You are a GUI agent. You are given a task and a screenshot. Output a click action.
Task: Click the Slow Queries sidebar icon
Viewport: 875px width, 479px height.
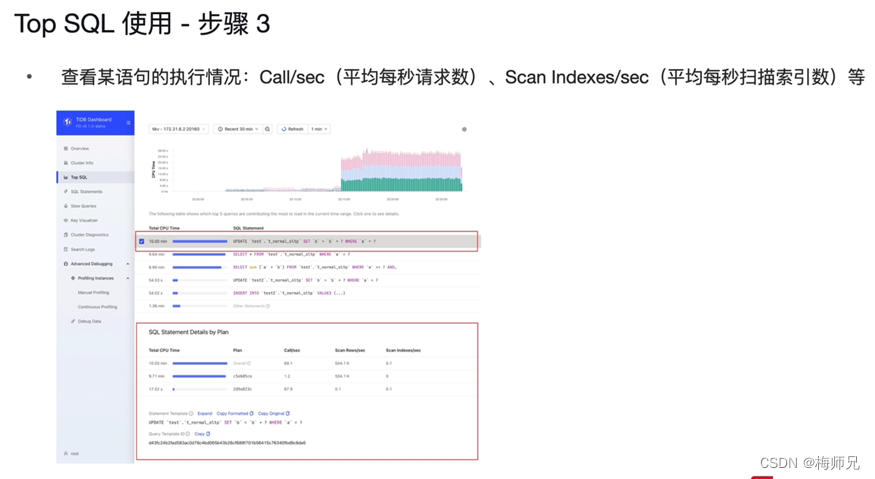click(66, 206)
